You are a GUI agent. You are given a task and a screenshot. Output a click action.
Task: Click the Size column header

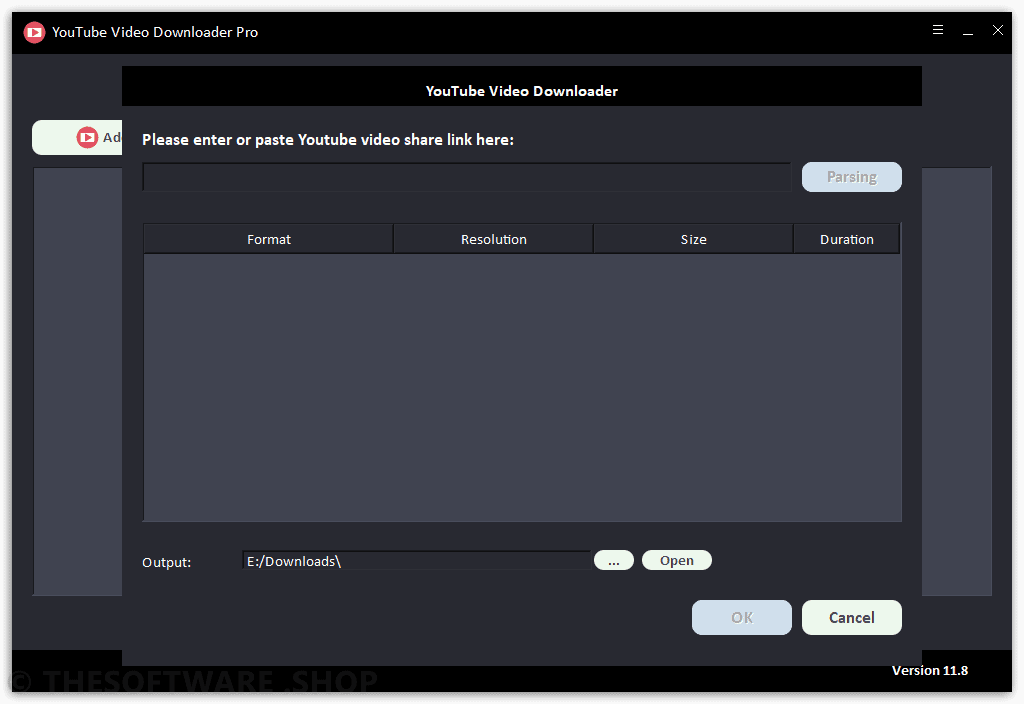(x=694, y=239)
